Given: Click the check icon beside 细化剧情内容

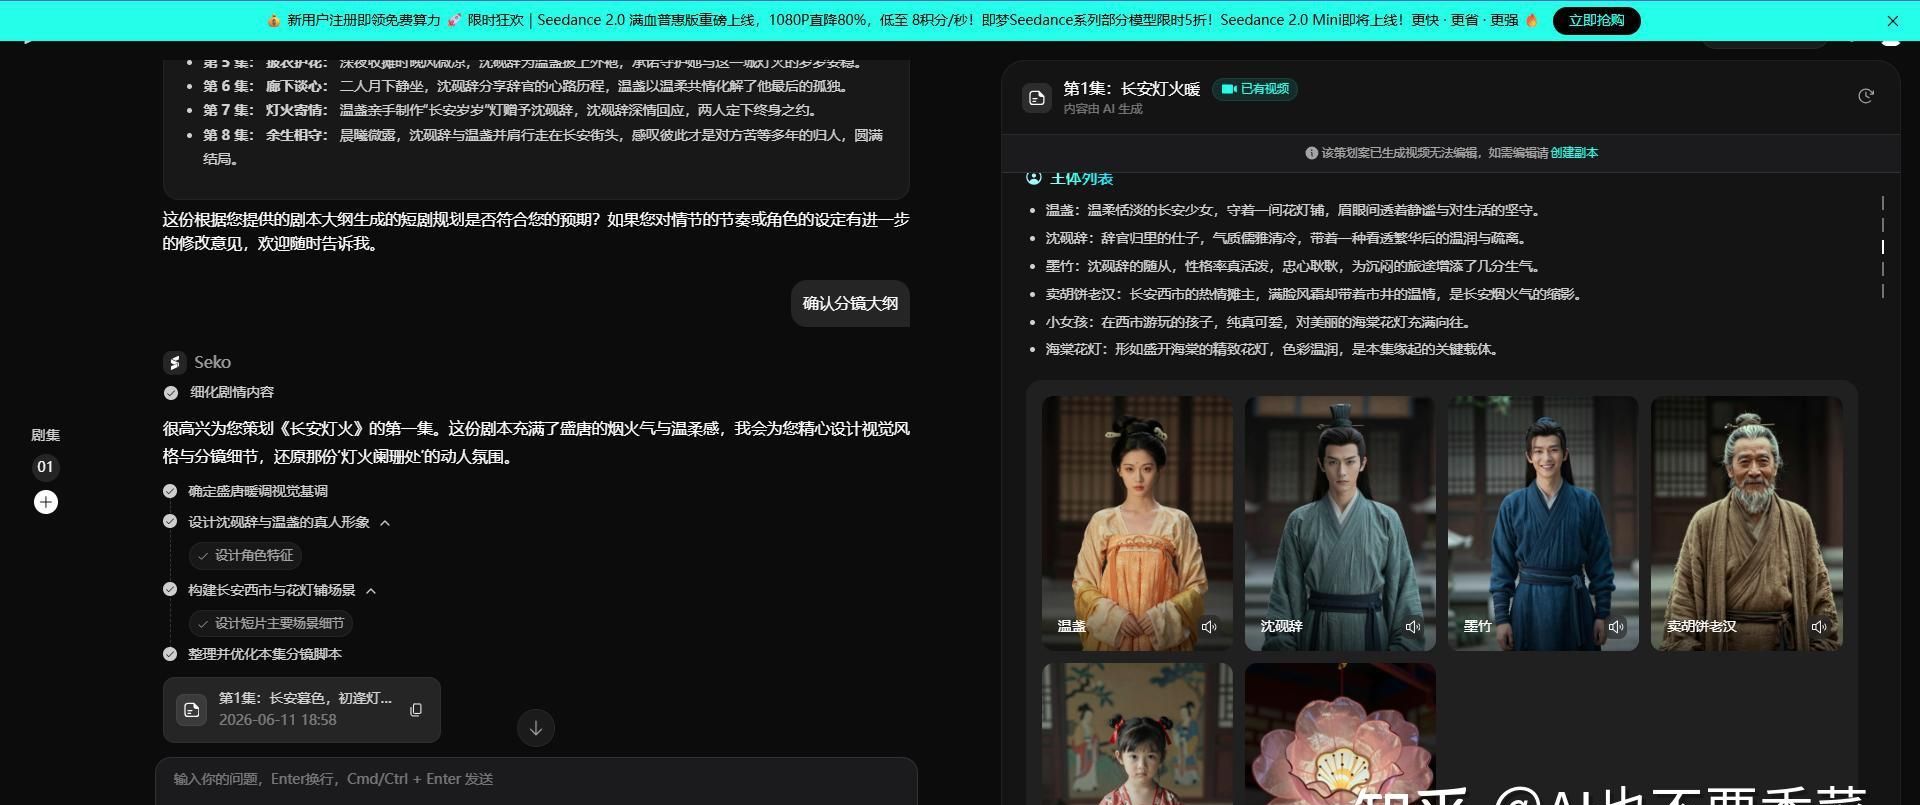Looking at the screenshot, I should (171, 393).
